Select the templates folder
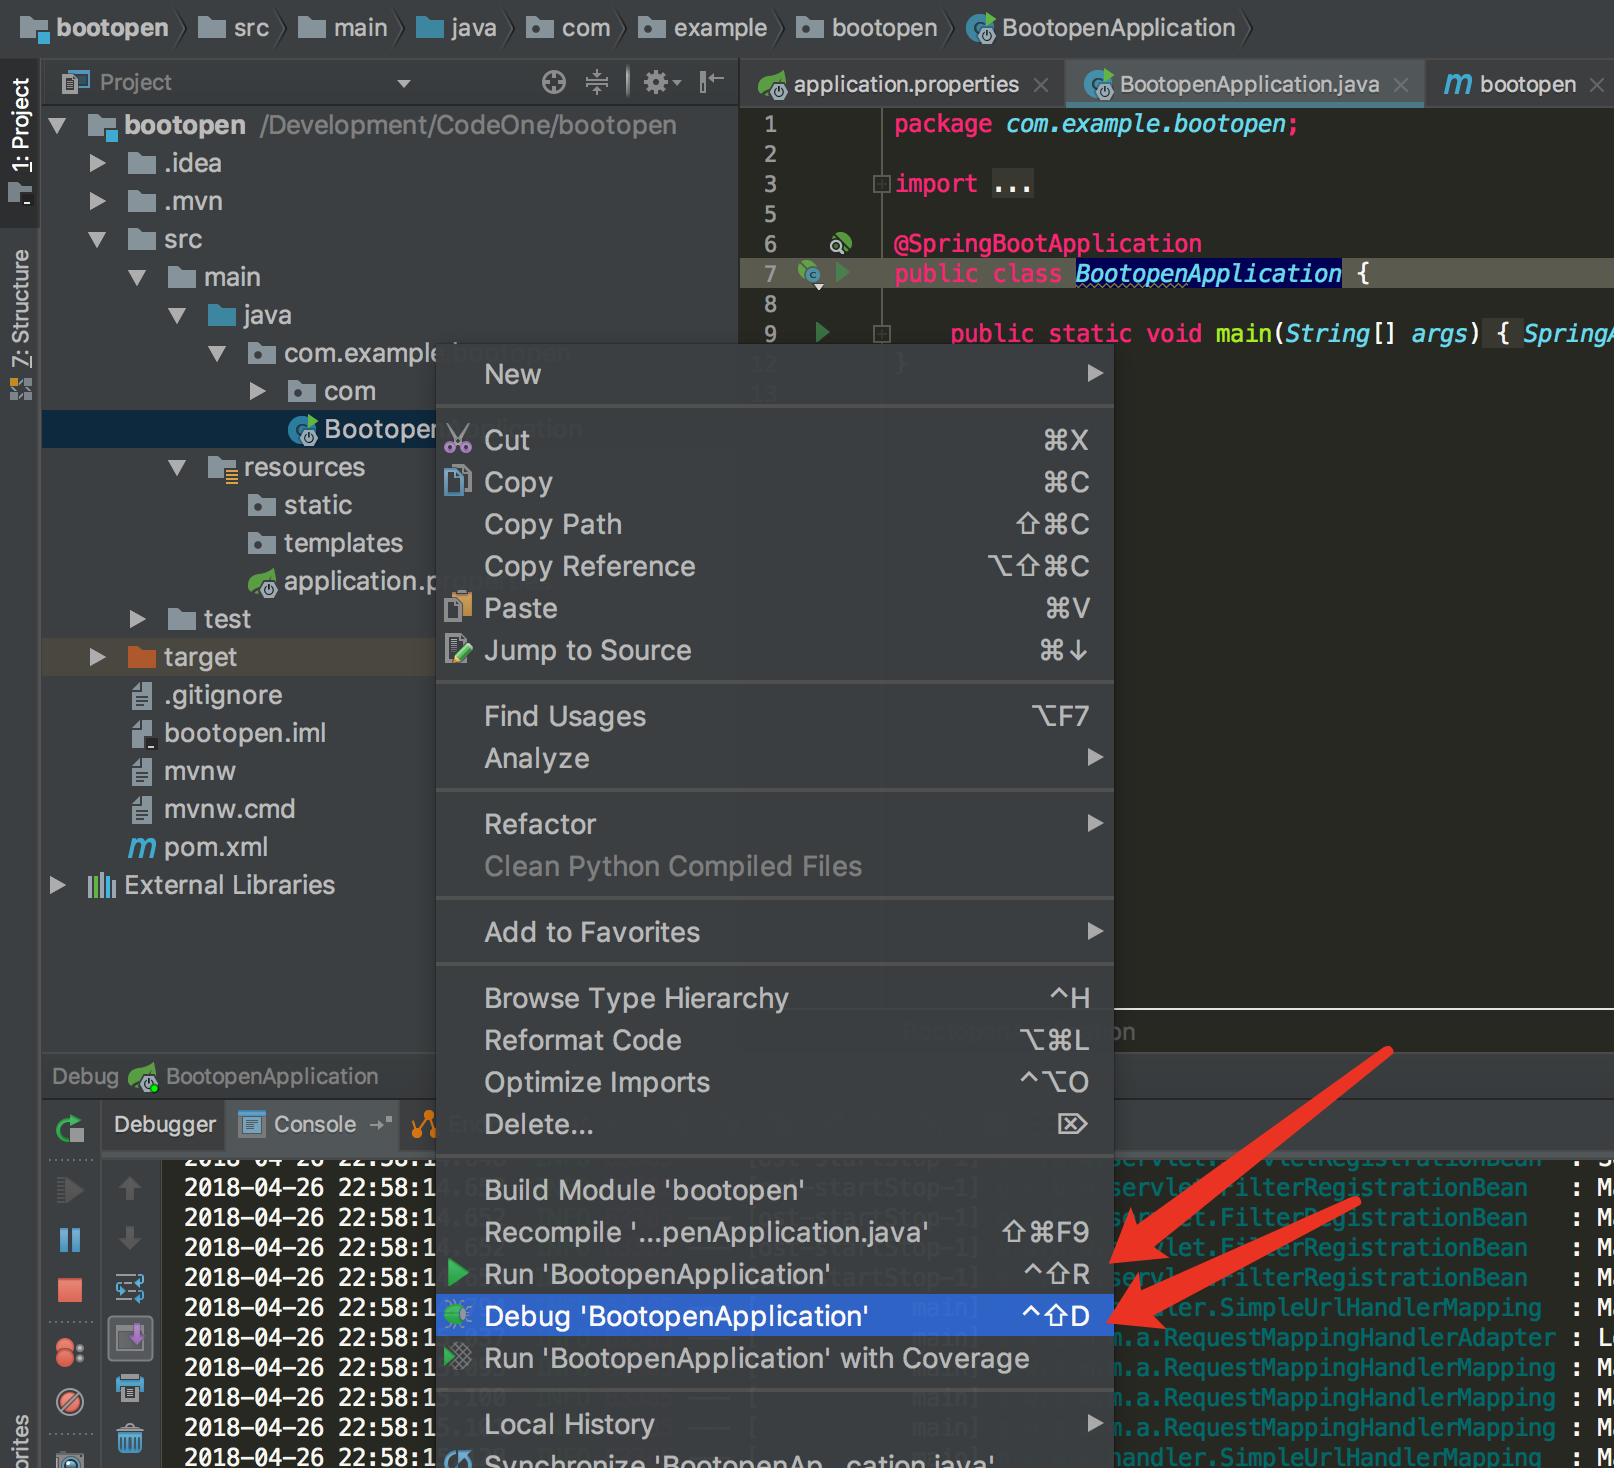Image resolution: width=1614 pixels, height=1468 pixels. pyautogui.click(x=325, y=543)
